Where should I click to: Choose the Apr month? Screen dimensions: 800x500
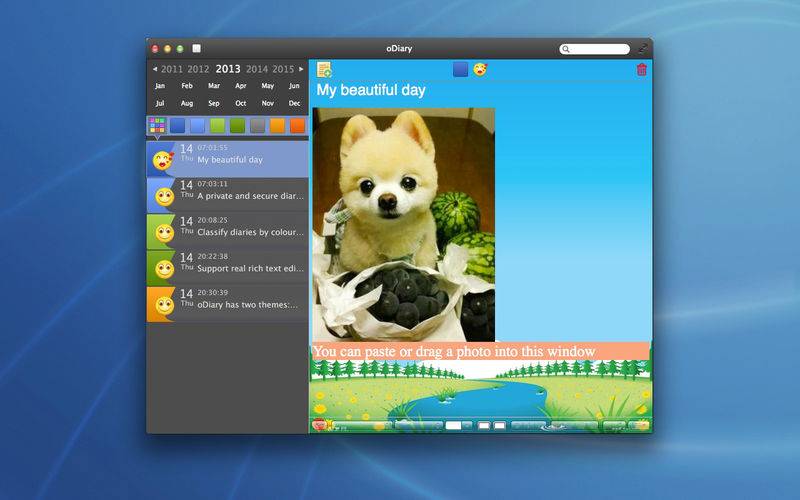click(240, 86)
